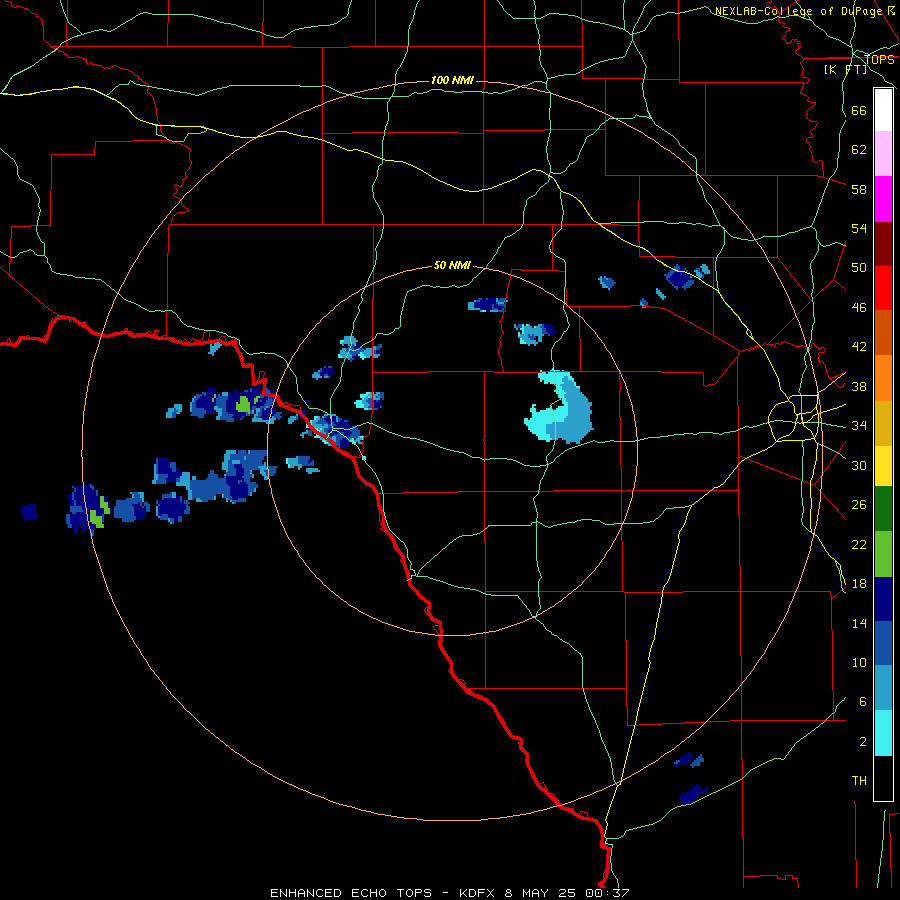The image size is (900, 900).
Task: Click legend value "6"
Action: pyautogui.click(x=862, y=702)
